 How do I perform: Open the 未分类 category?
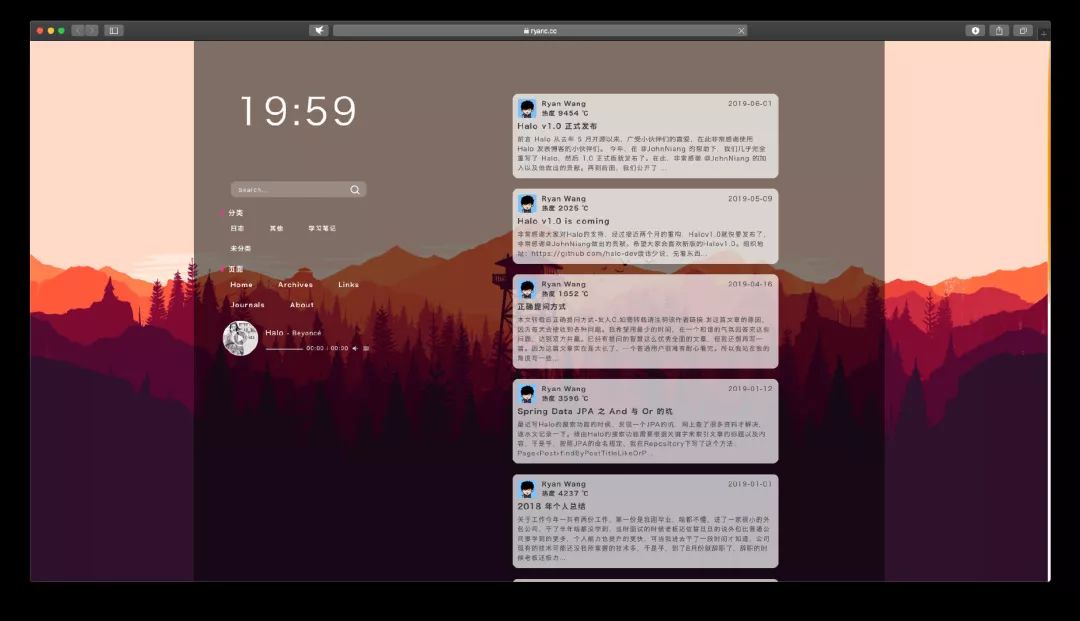pyautogui.click(x=240, y=248)
